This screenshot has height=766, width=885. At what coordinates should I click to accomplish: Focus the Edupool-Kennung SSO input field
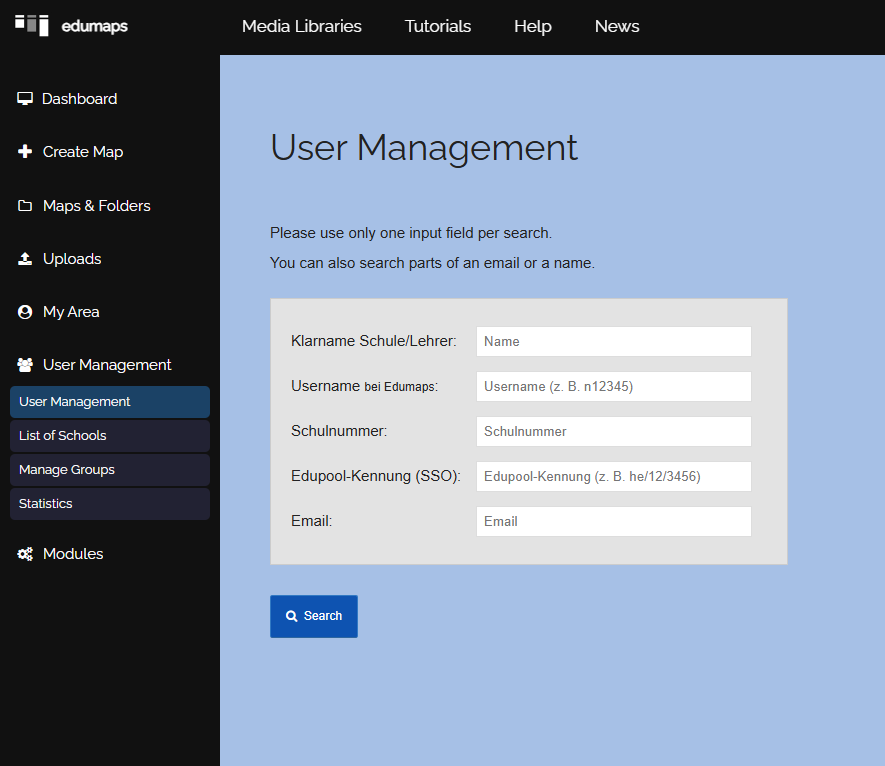click(614, 476)
